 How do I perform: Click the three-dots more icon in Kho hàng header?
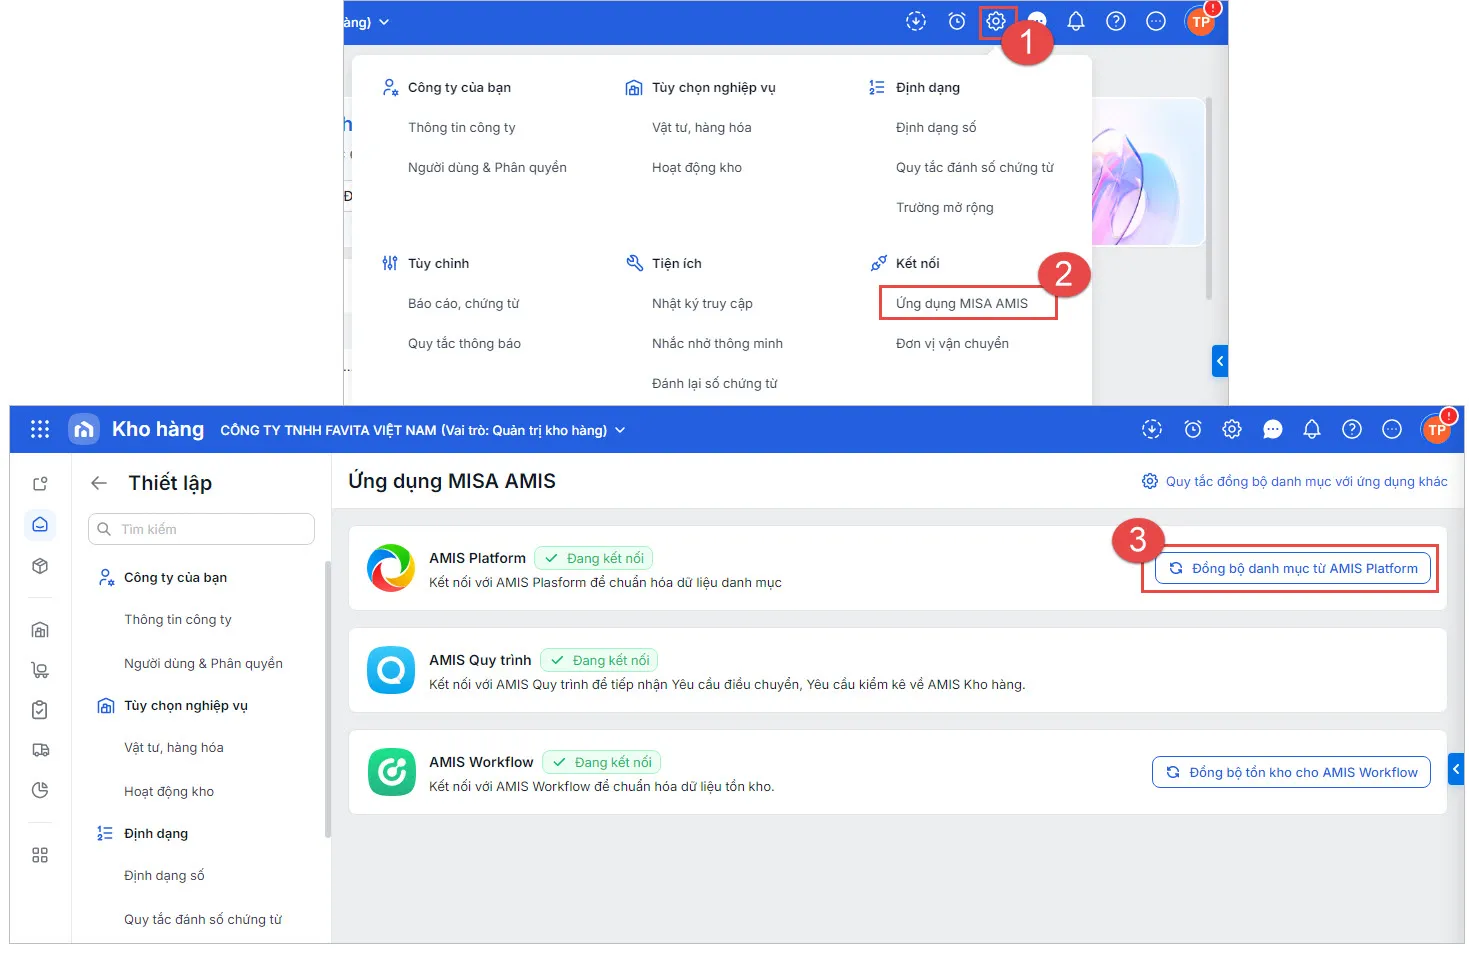point(1392,429)
